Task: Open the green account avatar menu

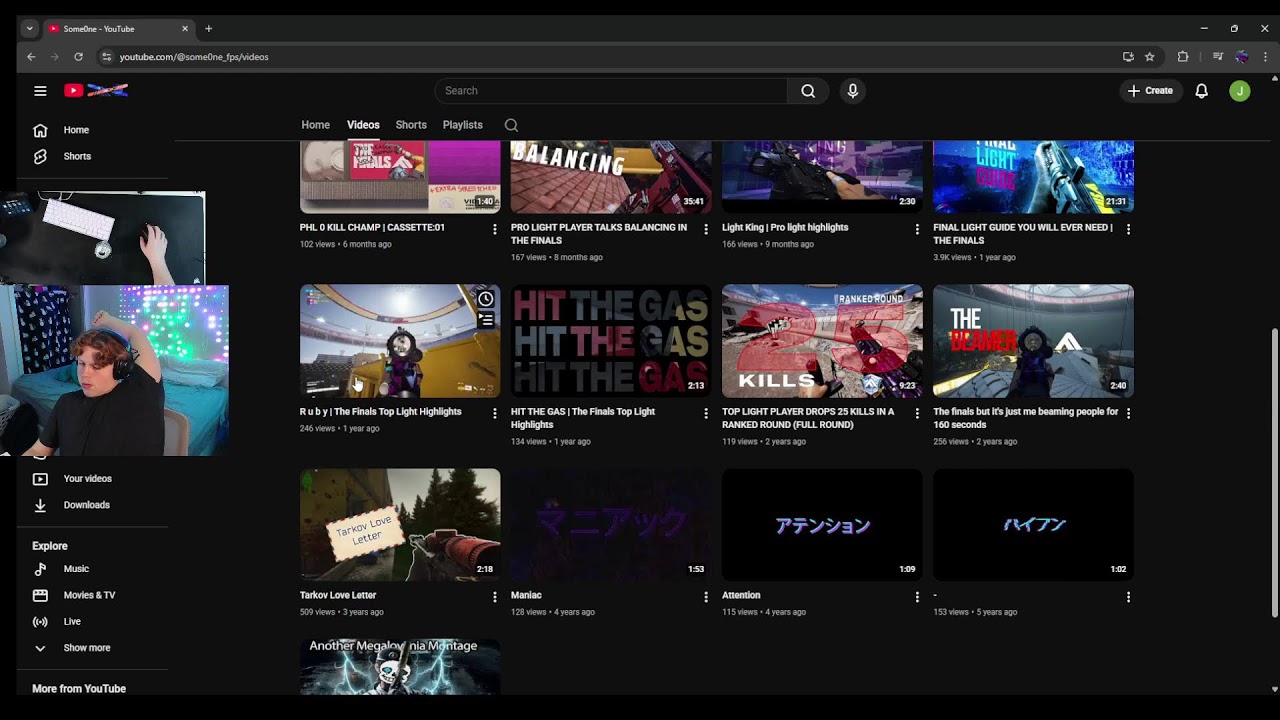Action: tap(1240, 91)
